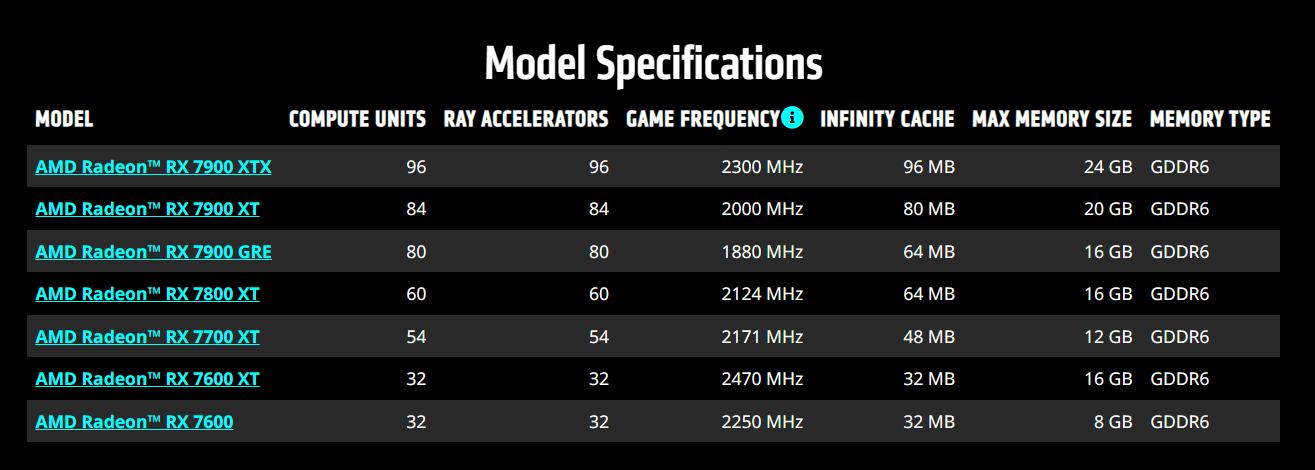Click the RAY ACCELERATORS column header
The width and height of the screenshot is (1315, 470).
coord(526,119)
